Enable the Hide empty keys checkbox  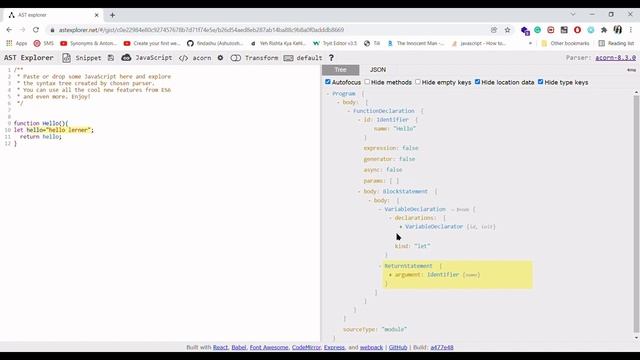pos(418,82)
